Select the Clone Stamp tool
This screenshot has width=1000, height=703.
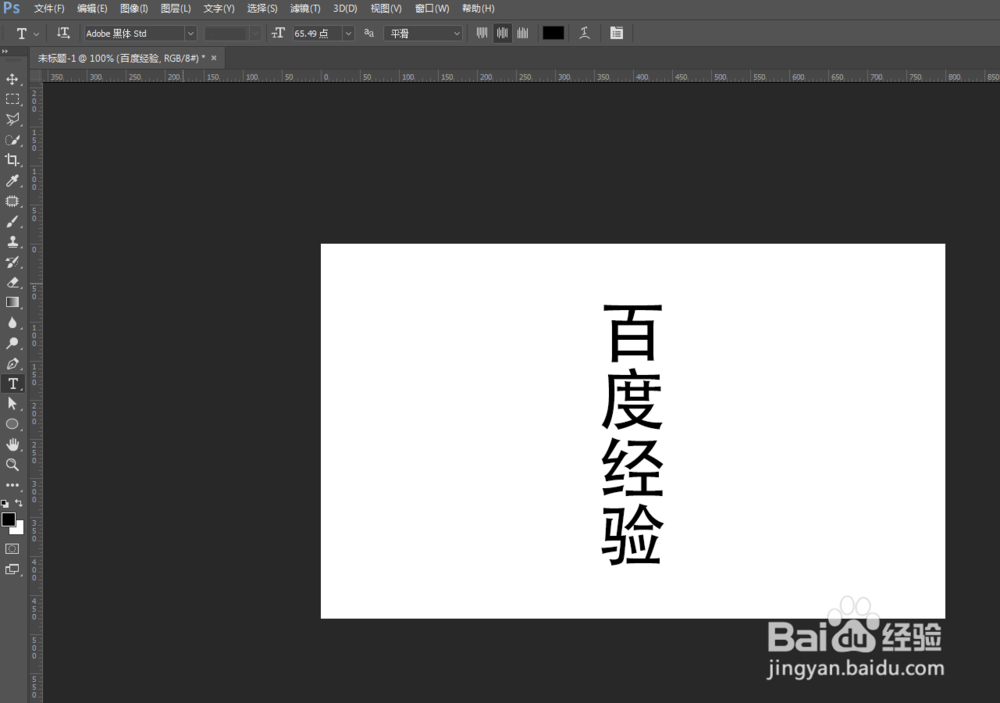[x=13, y=241]
